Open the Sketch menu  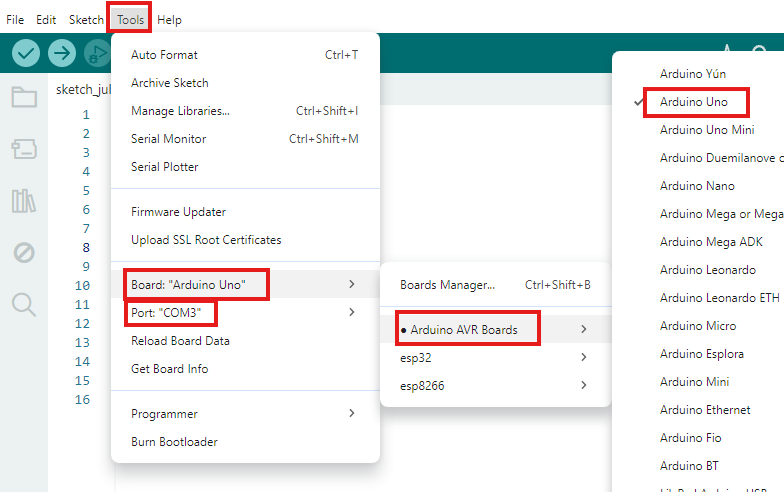point(86,20)
